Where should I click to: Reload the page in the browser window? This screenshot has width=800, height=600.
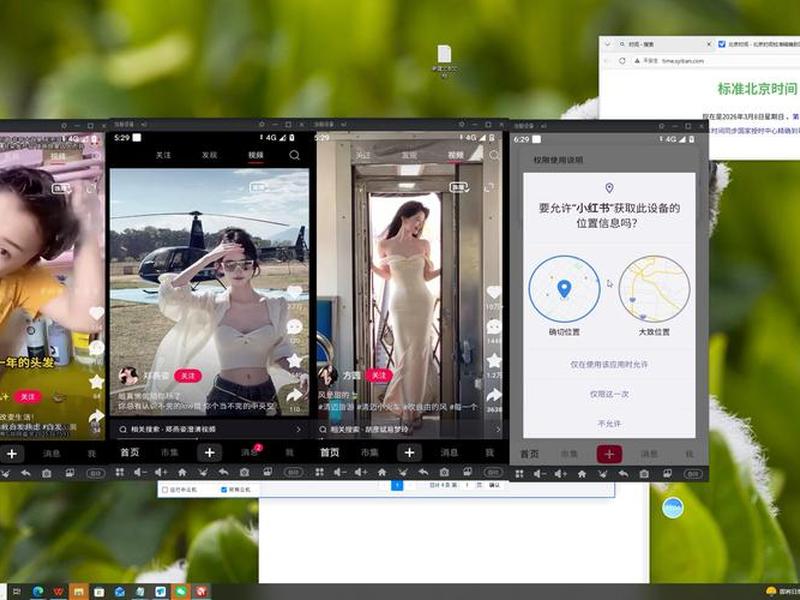622,61
